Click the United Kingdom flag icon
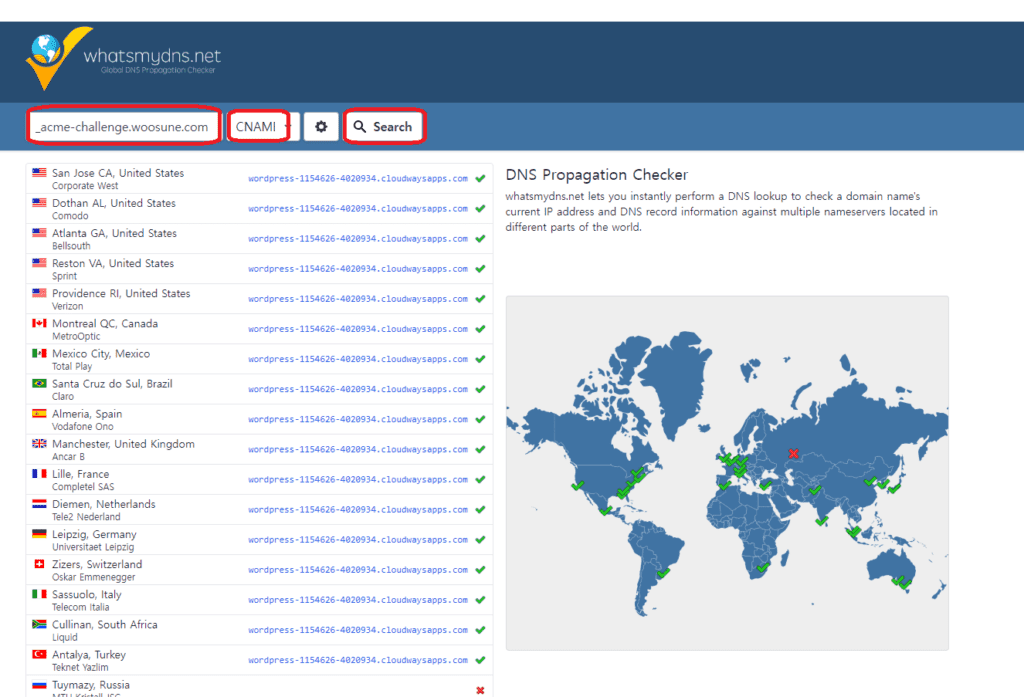The width and height of the screenshot is (1024, 697). click(39, 444)
